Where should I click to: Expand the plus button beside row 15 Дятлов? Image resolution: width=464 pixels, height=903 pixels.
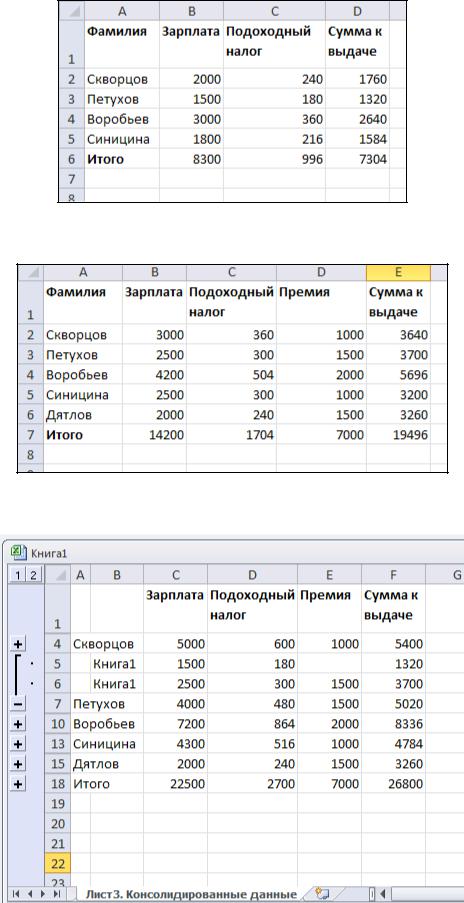[x=18, y=764]
